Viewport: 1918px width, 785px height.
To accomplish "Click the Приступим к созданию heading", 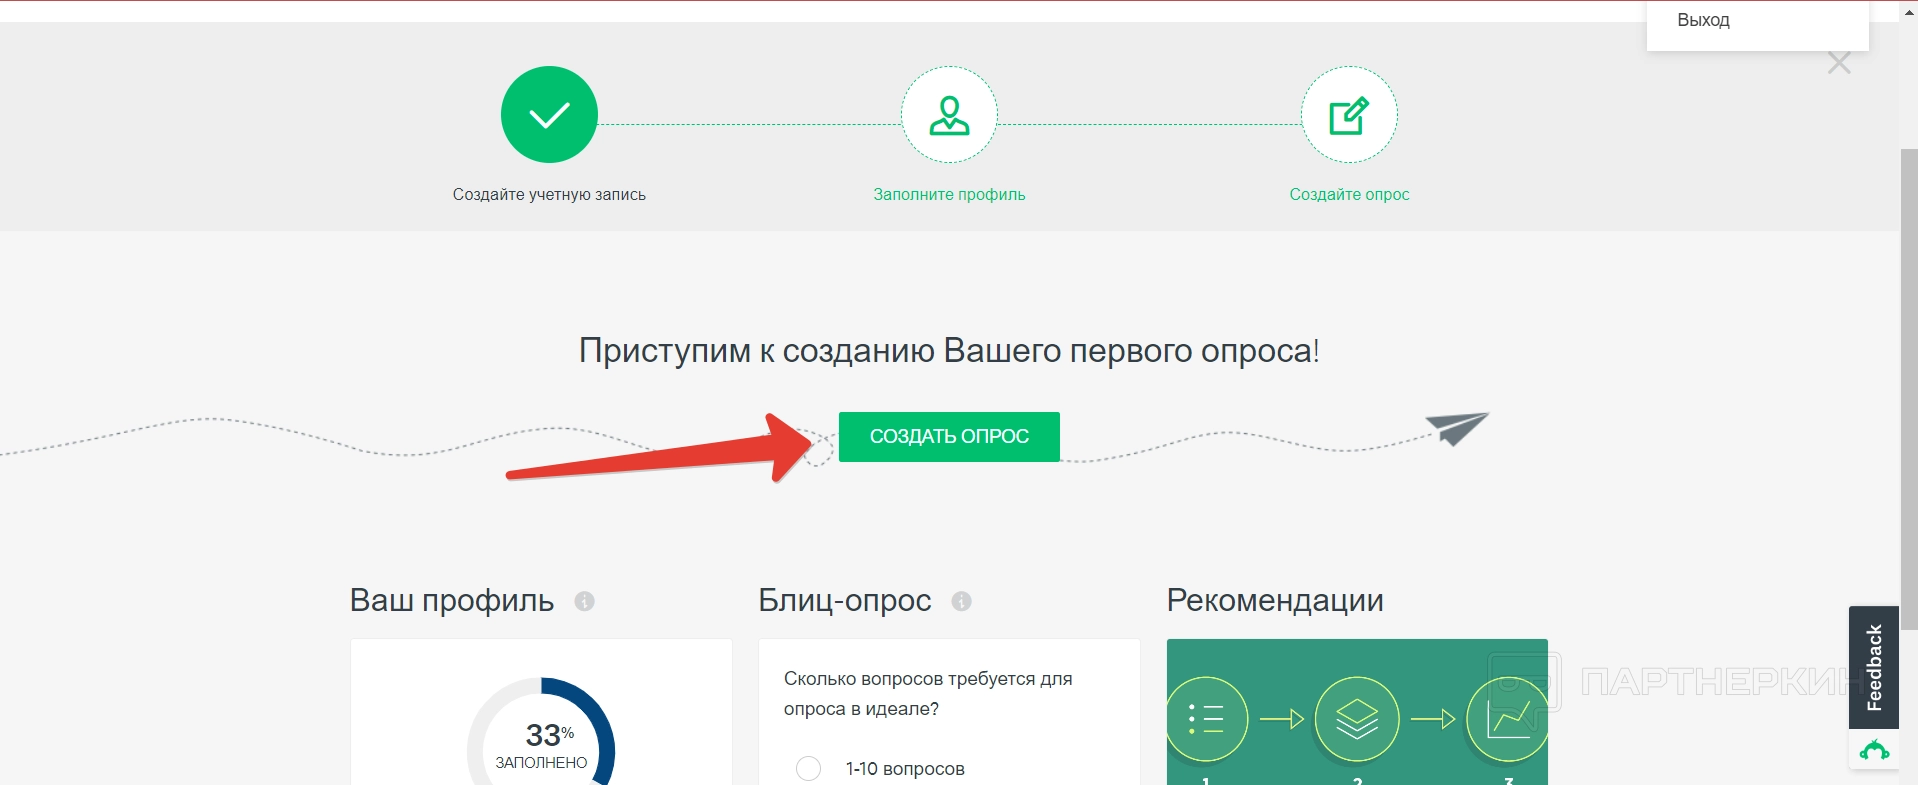I will [949, 351].
